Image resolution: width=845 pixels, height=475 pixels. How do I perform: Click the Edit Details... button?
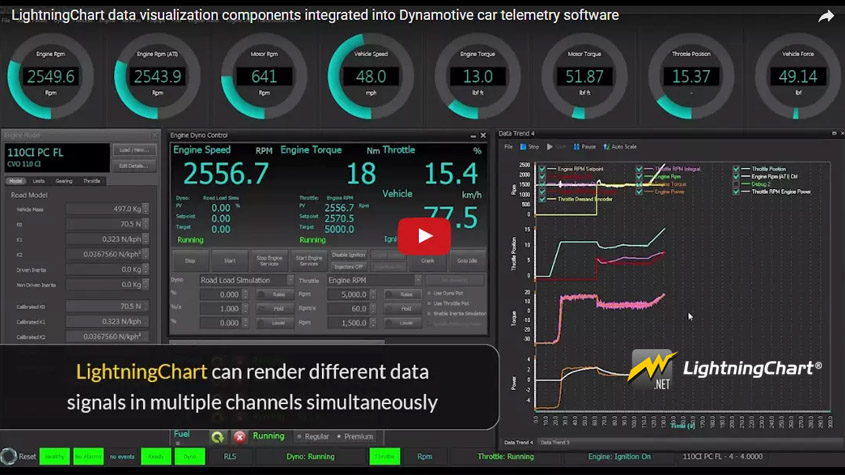click(134, 166)
